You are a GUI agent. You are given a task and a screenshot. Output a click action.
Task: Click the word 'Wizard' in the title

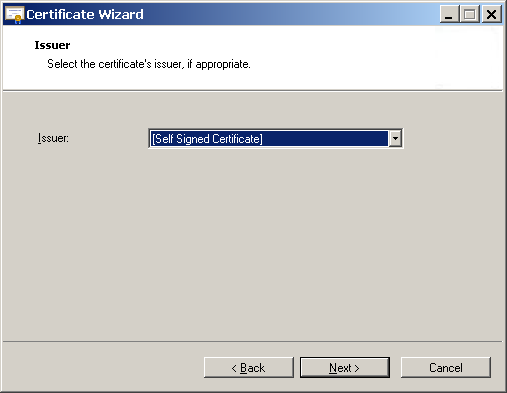(121, 14)
